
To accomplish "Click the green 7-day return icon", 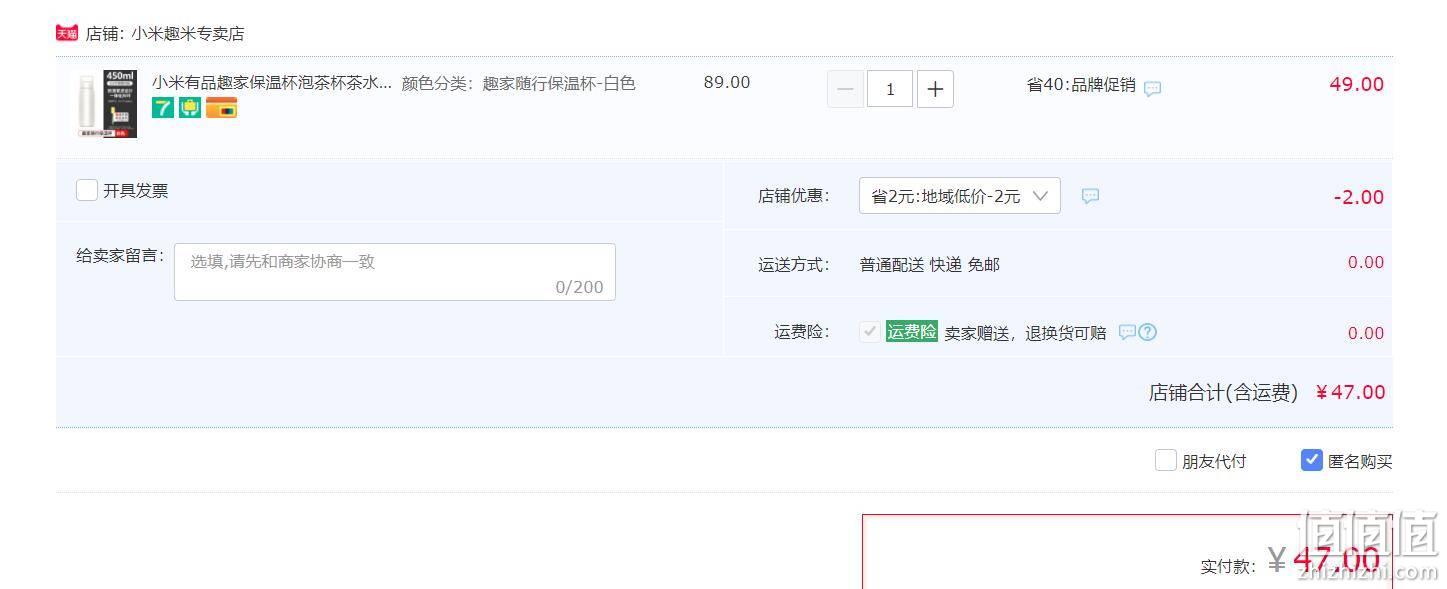I will (163, 108).
